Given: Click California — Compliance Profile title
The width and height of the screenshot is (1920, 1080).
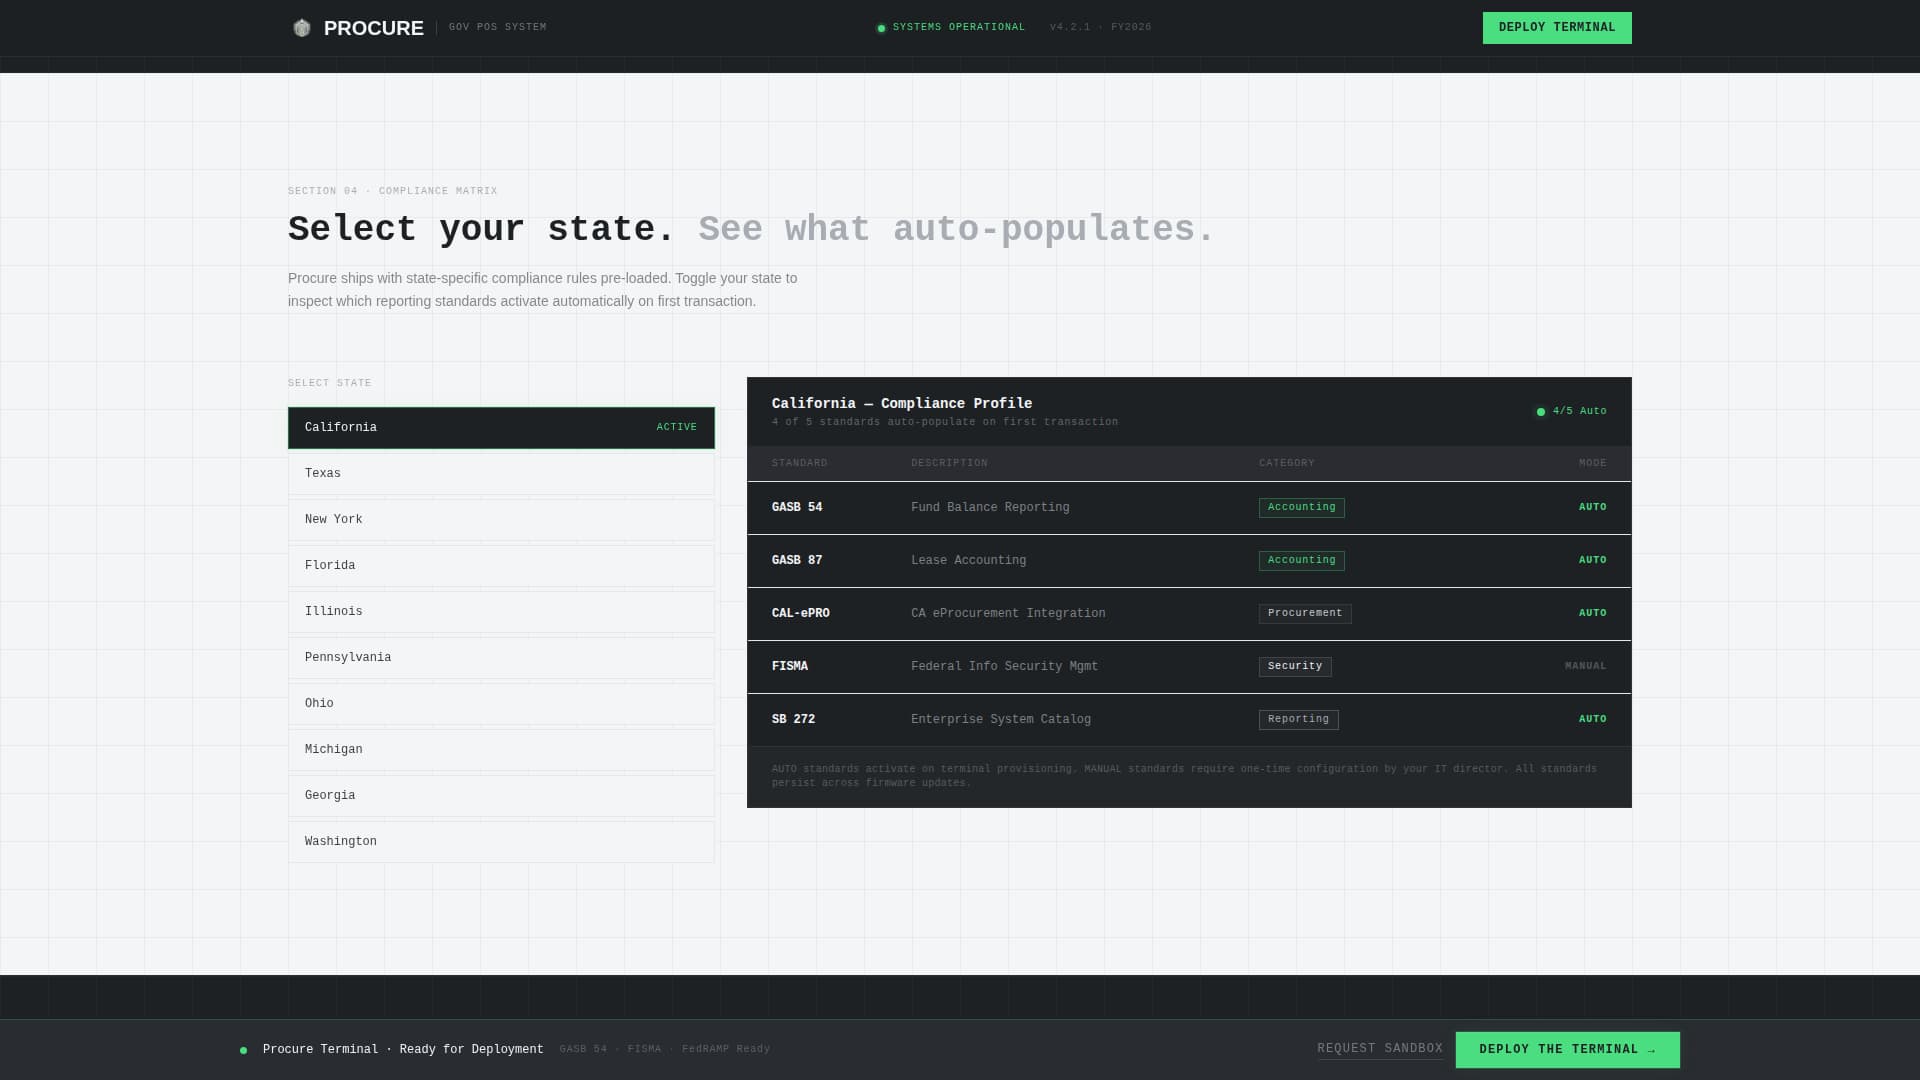Looking at the screenshot, I should [x=902, y=404].
